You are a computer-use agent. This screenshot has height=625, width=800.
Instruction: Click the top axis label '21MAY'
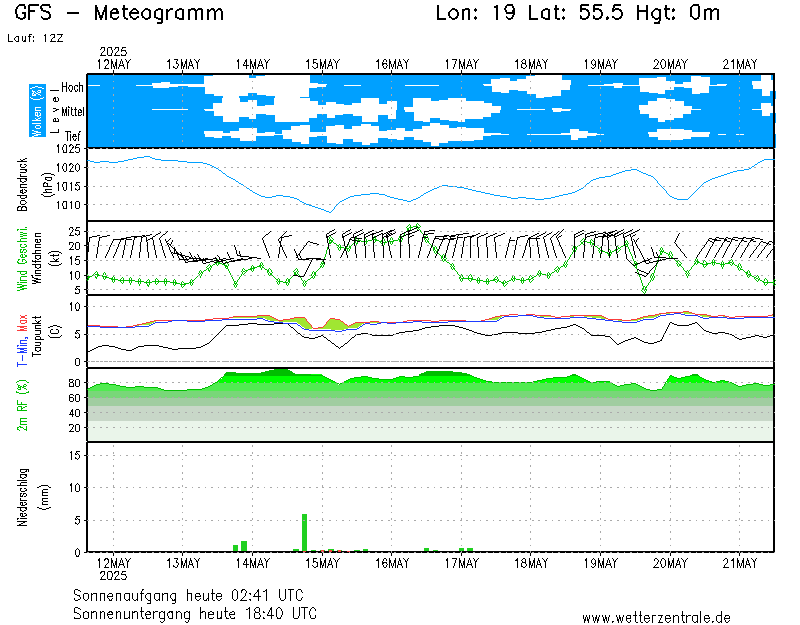tap(740, 65)
